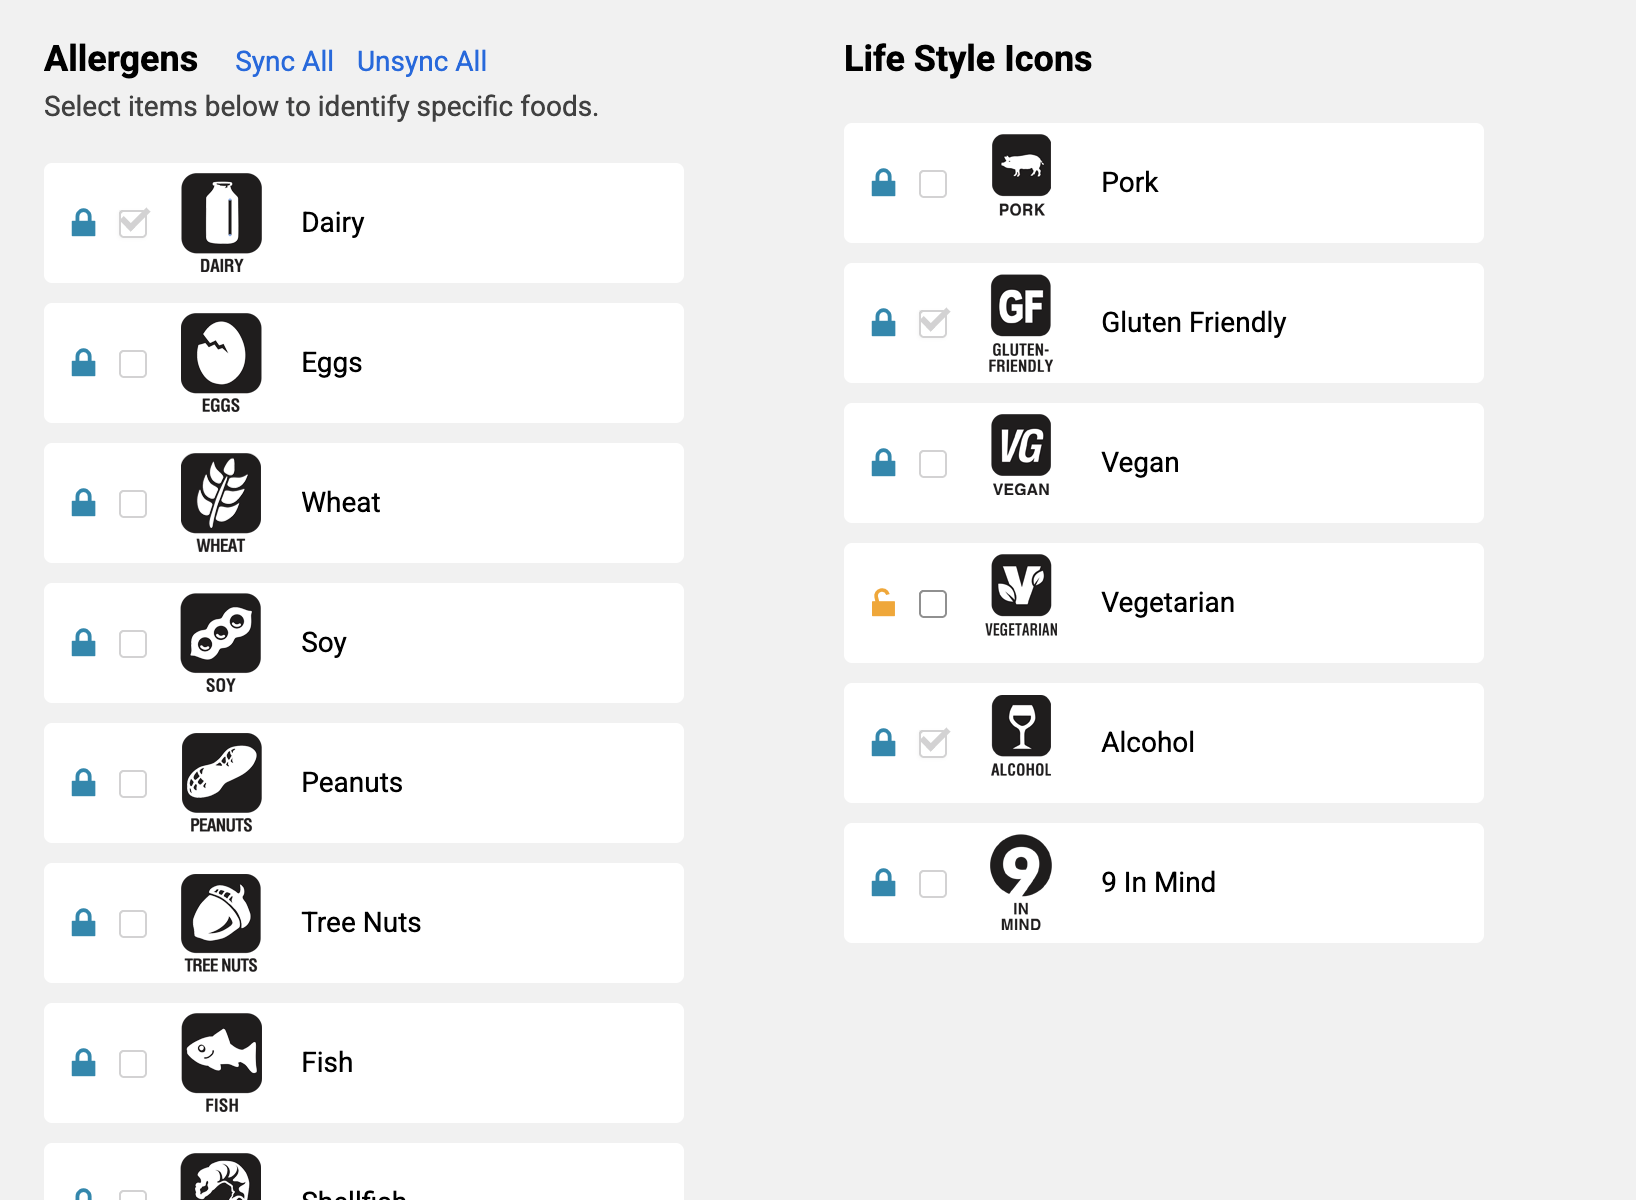
Task: Toggle the lock icon beside Pork
Action: coord(883,183)
